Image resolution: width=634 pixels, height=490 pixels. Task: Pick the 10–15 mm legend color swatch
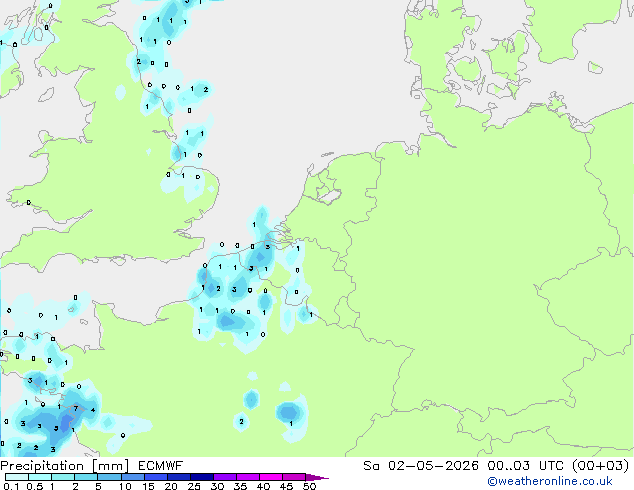click(x=133, y=477)
